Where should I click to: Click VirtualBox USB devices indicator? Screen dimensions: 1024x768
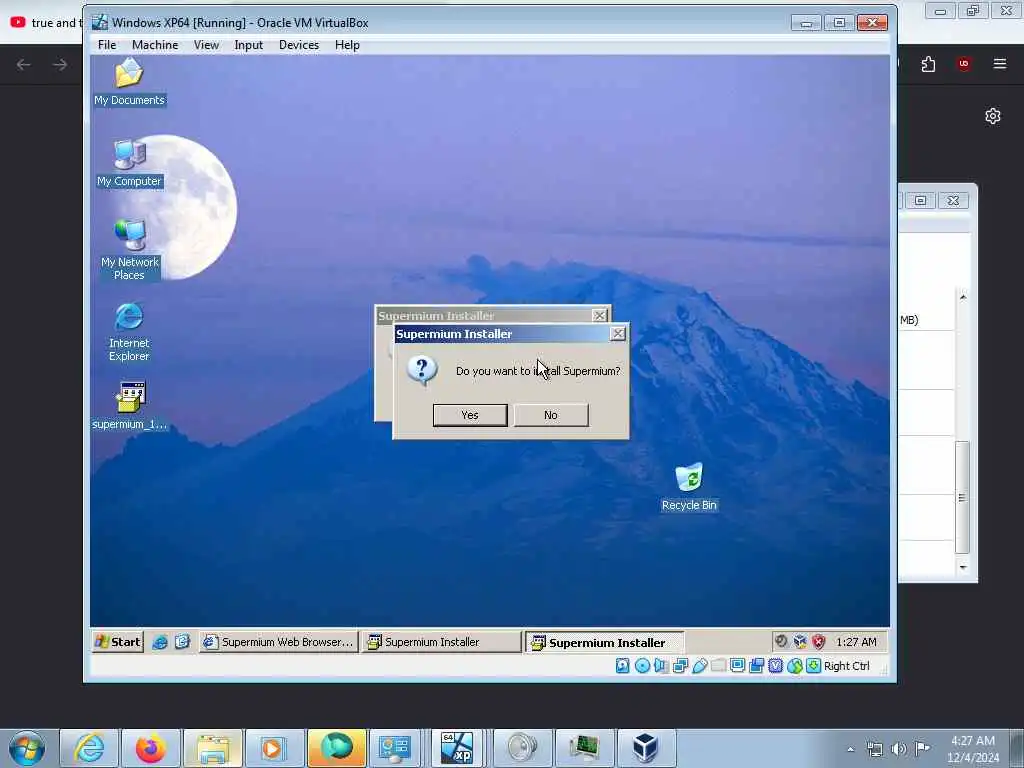[x=699, y=665]
